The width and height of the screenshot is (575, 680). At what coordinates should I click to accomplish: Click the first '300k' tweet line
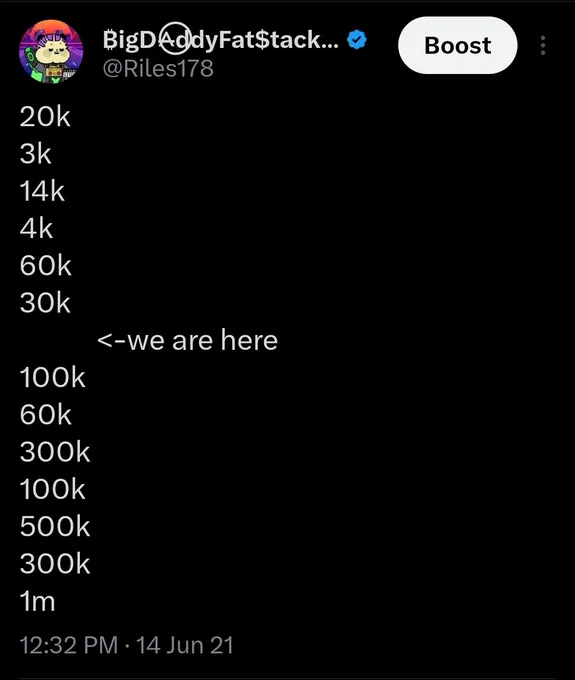55,452
